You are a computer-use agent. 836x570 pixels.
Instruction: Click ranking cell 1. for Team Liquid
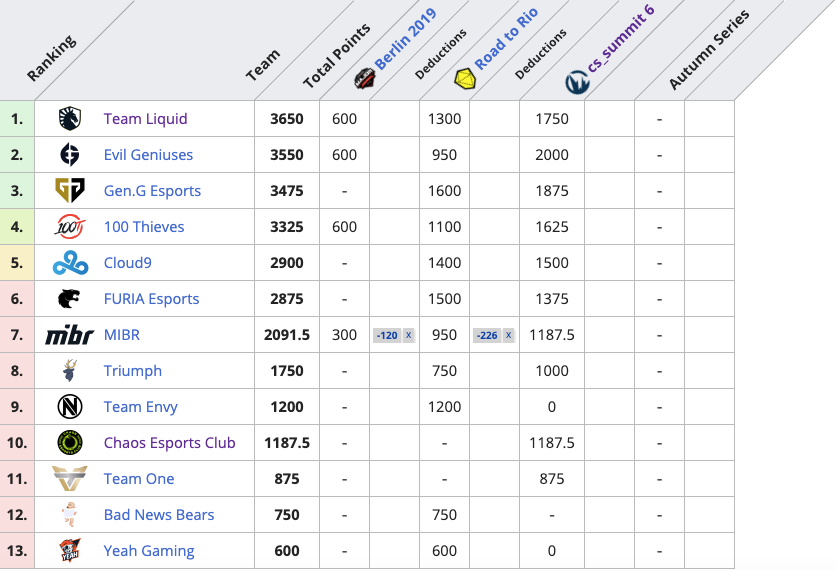point(17,118)
